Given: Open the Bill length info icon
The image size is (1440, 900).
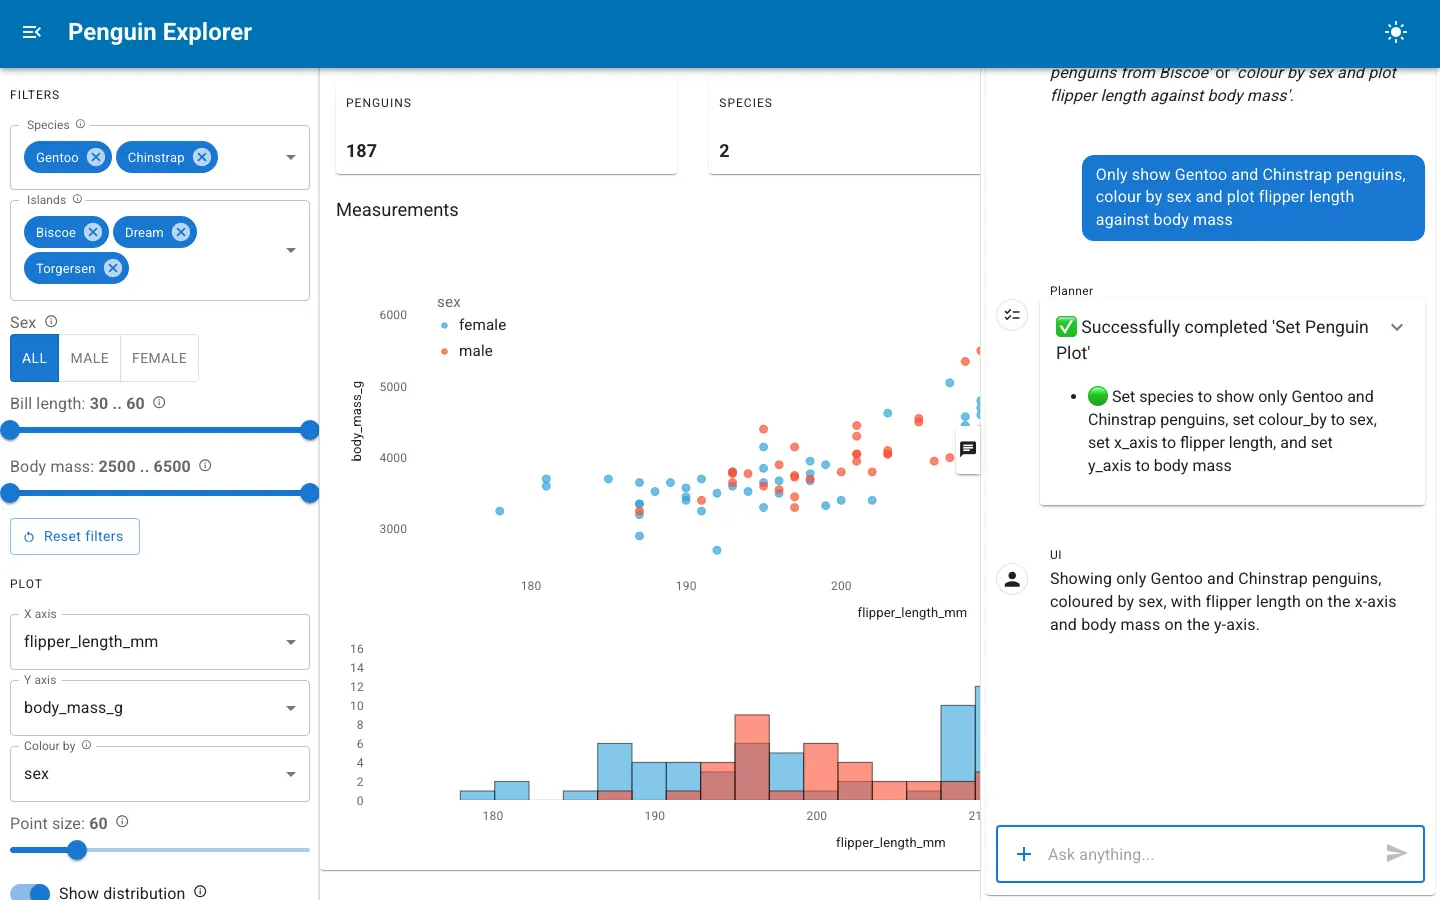Looking at the screenshot, I should click(x=159, y=402).
